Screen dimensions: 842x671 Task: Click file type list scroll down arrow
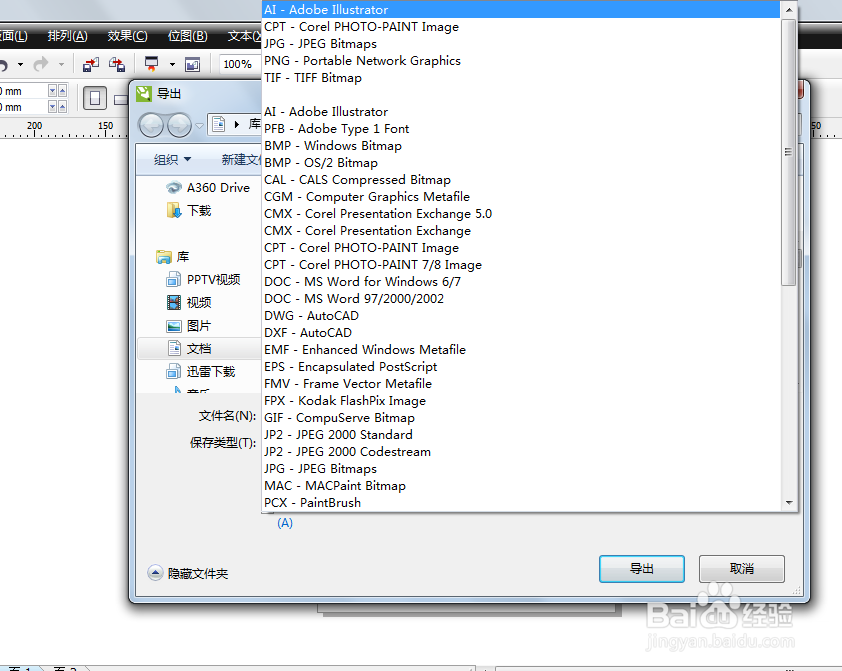[x=788, y=503]
